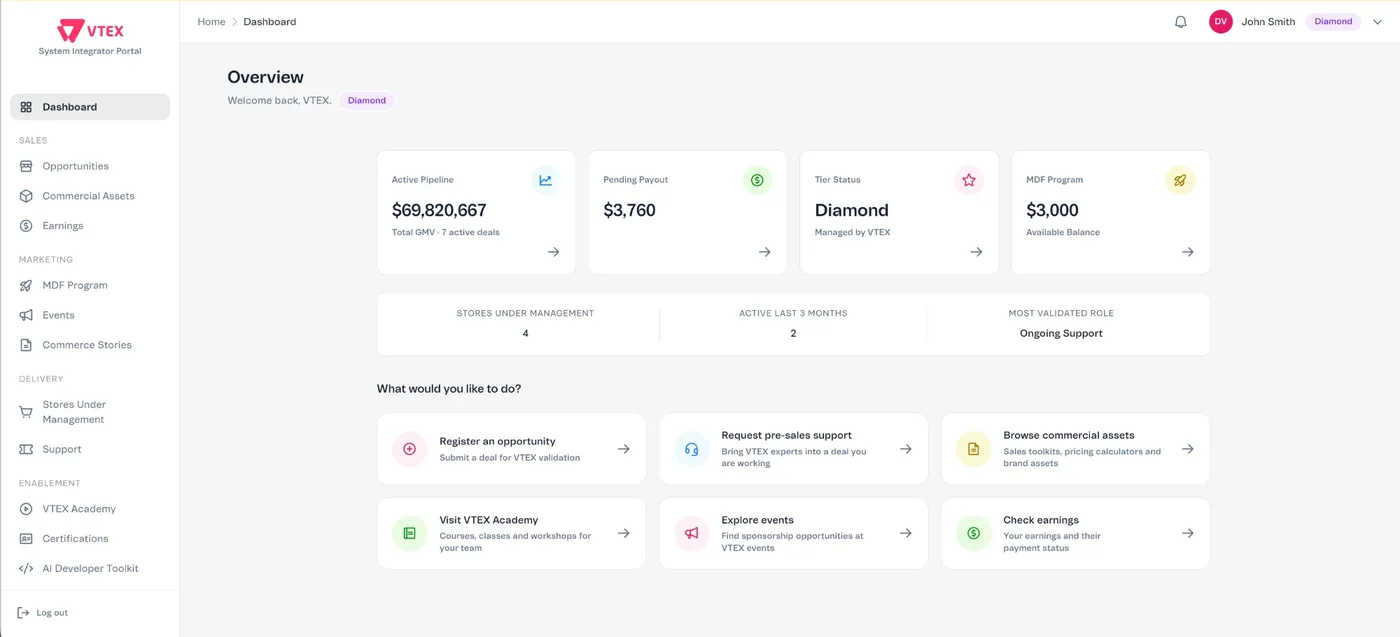This screenshot has width=1400, height=637.
Task: Click the Browse commercial assets document icon
Action: point(973,449)
